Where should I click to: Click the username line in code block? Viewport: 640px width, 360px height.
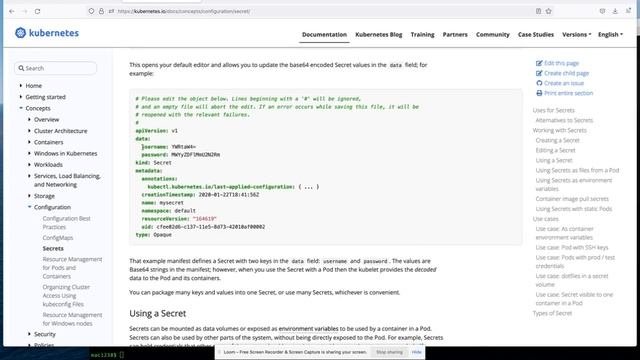[169, 147]
